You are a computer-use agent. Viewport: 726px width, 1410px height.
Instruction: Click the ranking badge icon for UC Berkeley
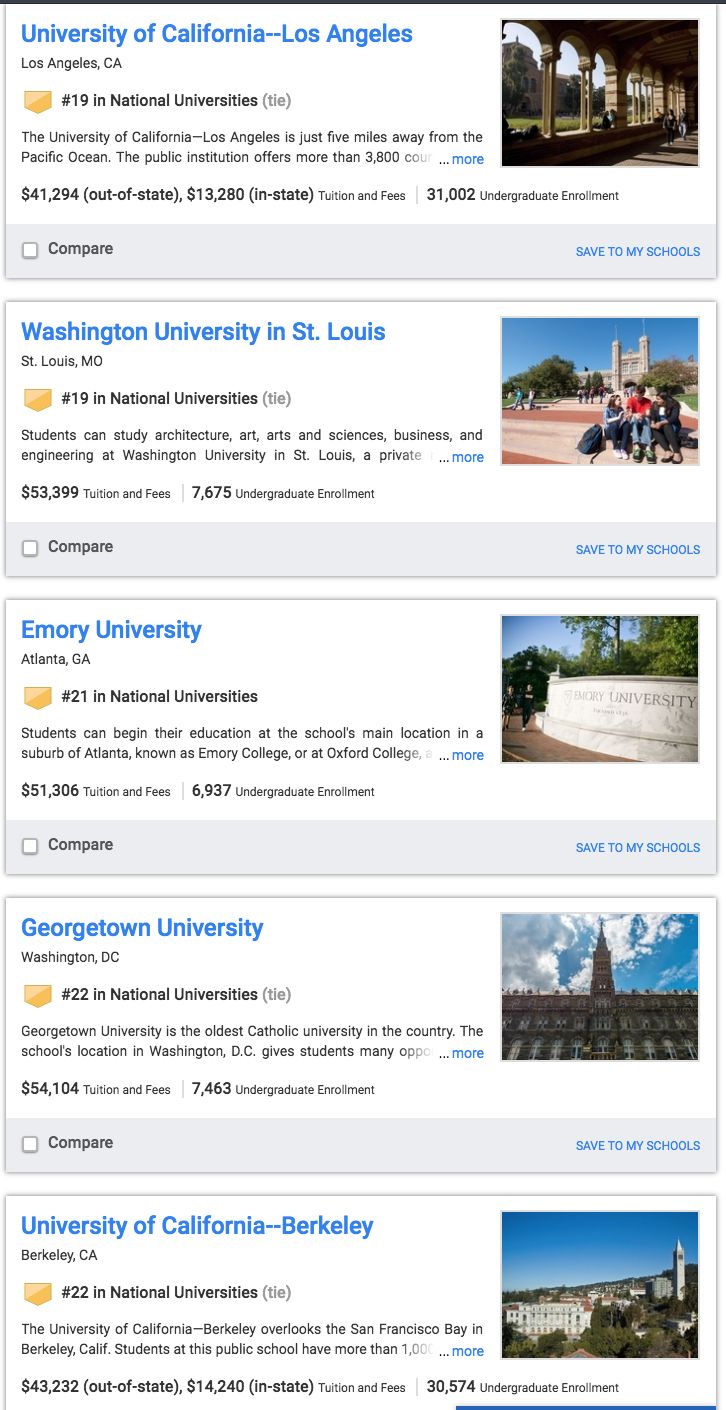[37, 1293]
